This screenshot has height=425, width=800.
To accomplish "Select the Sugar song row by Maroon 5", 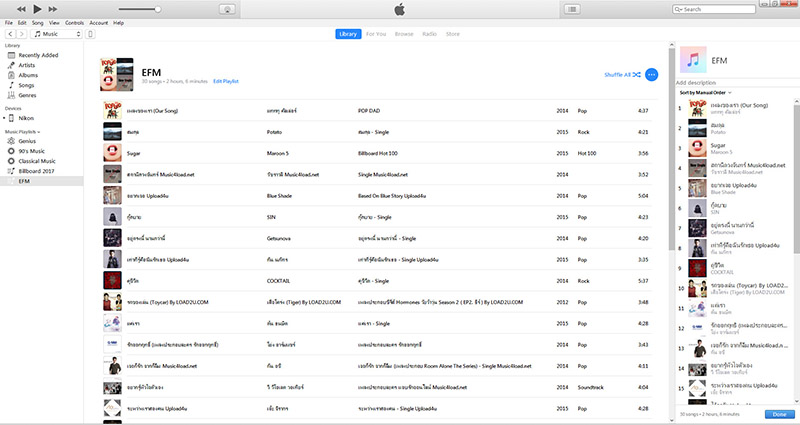I will point(377,153).
